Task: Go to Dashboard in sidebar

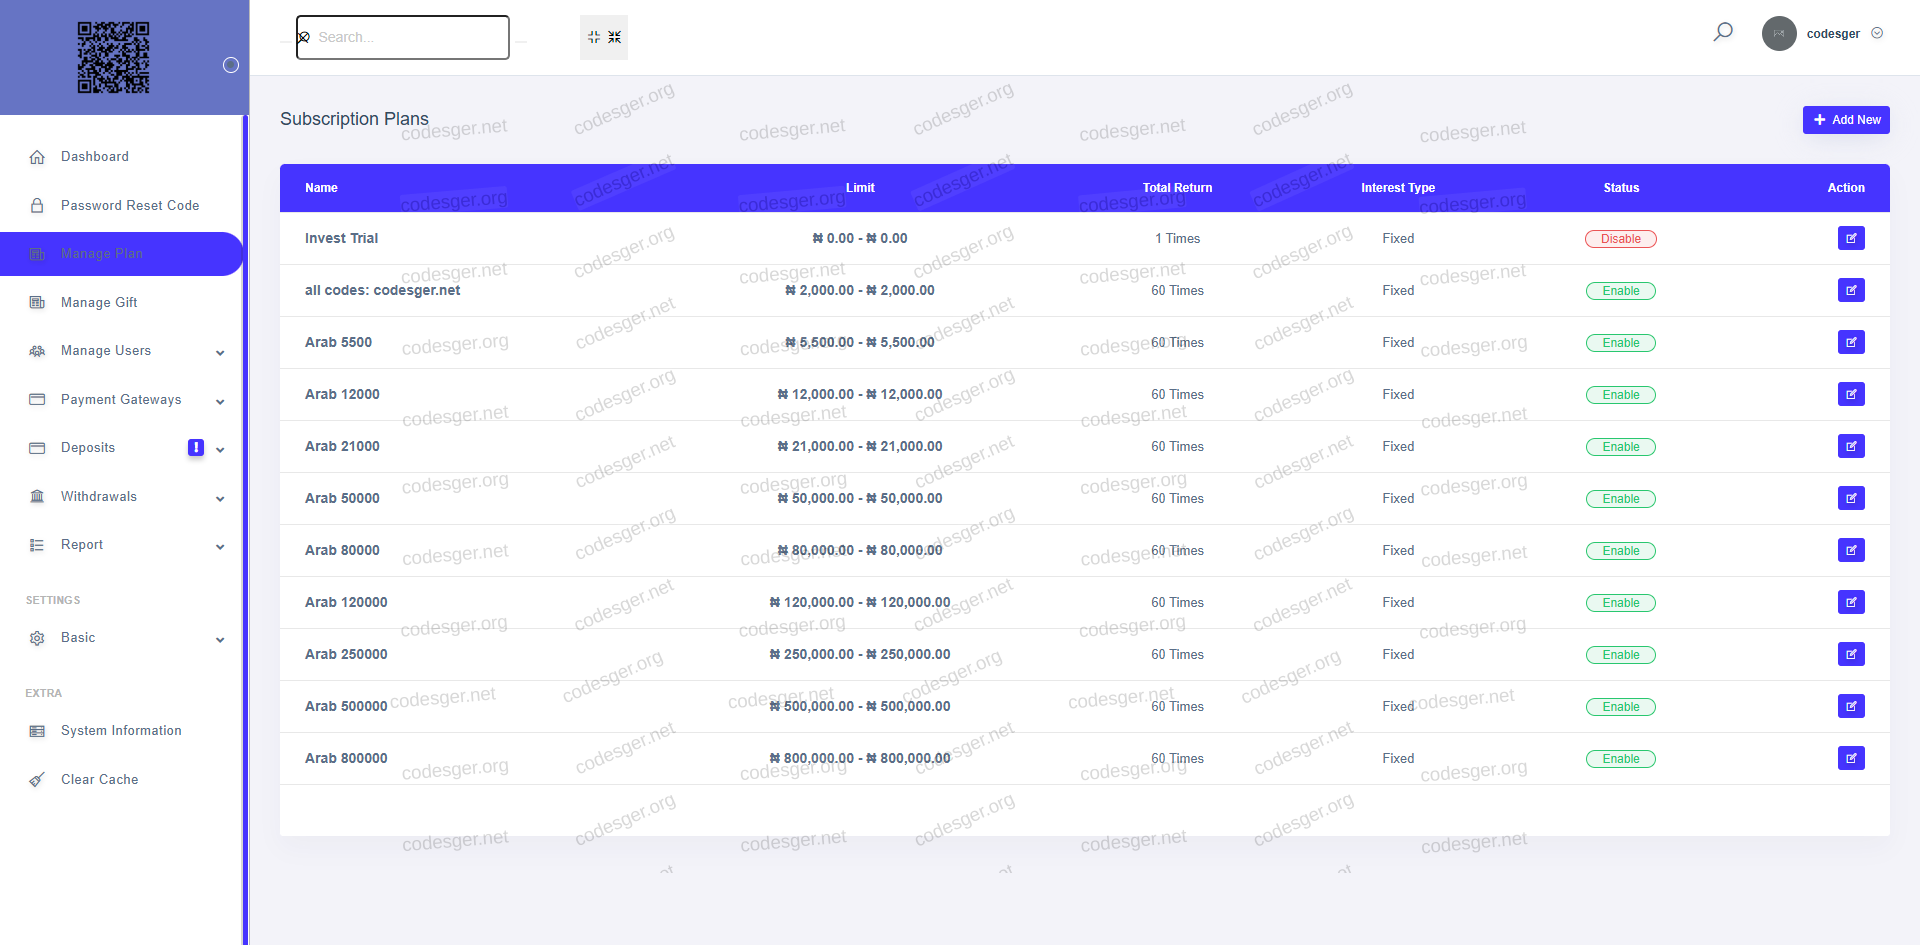Action: [x=94, y=157]
